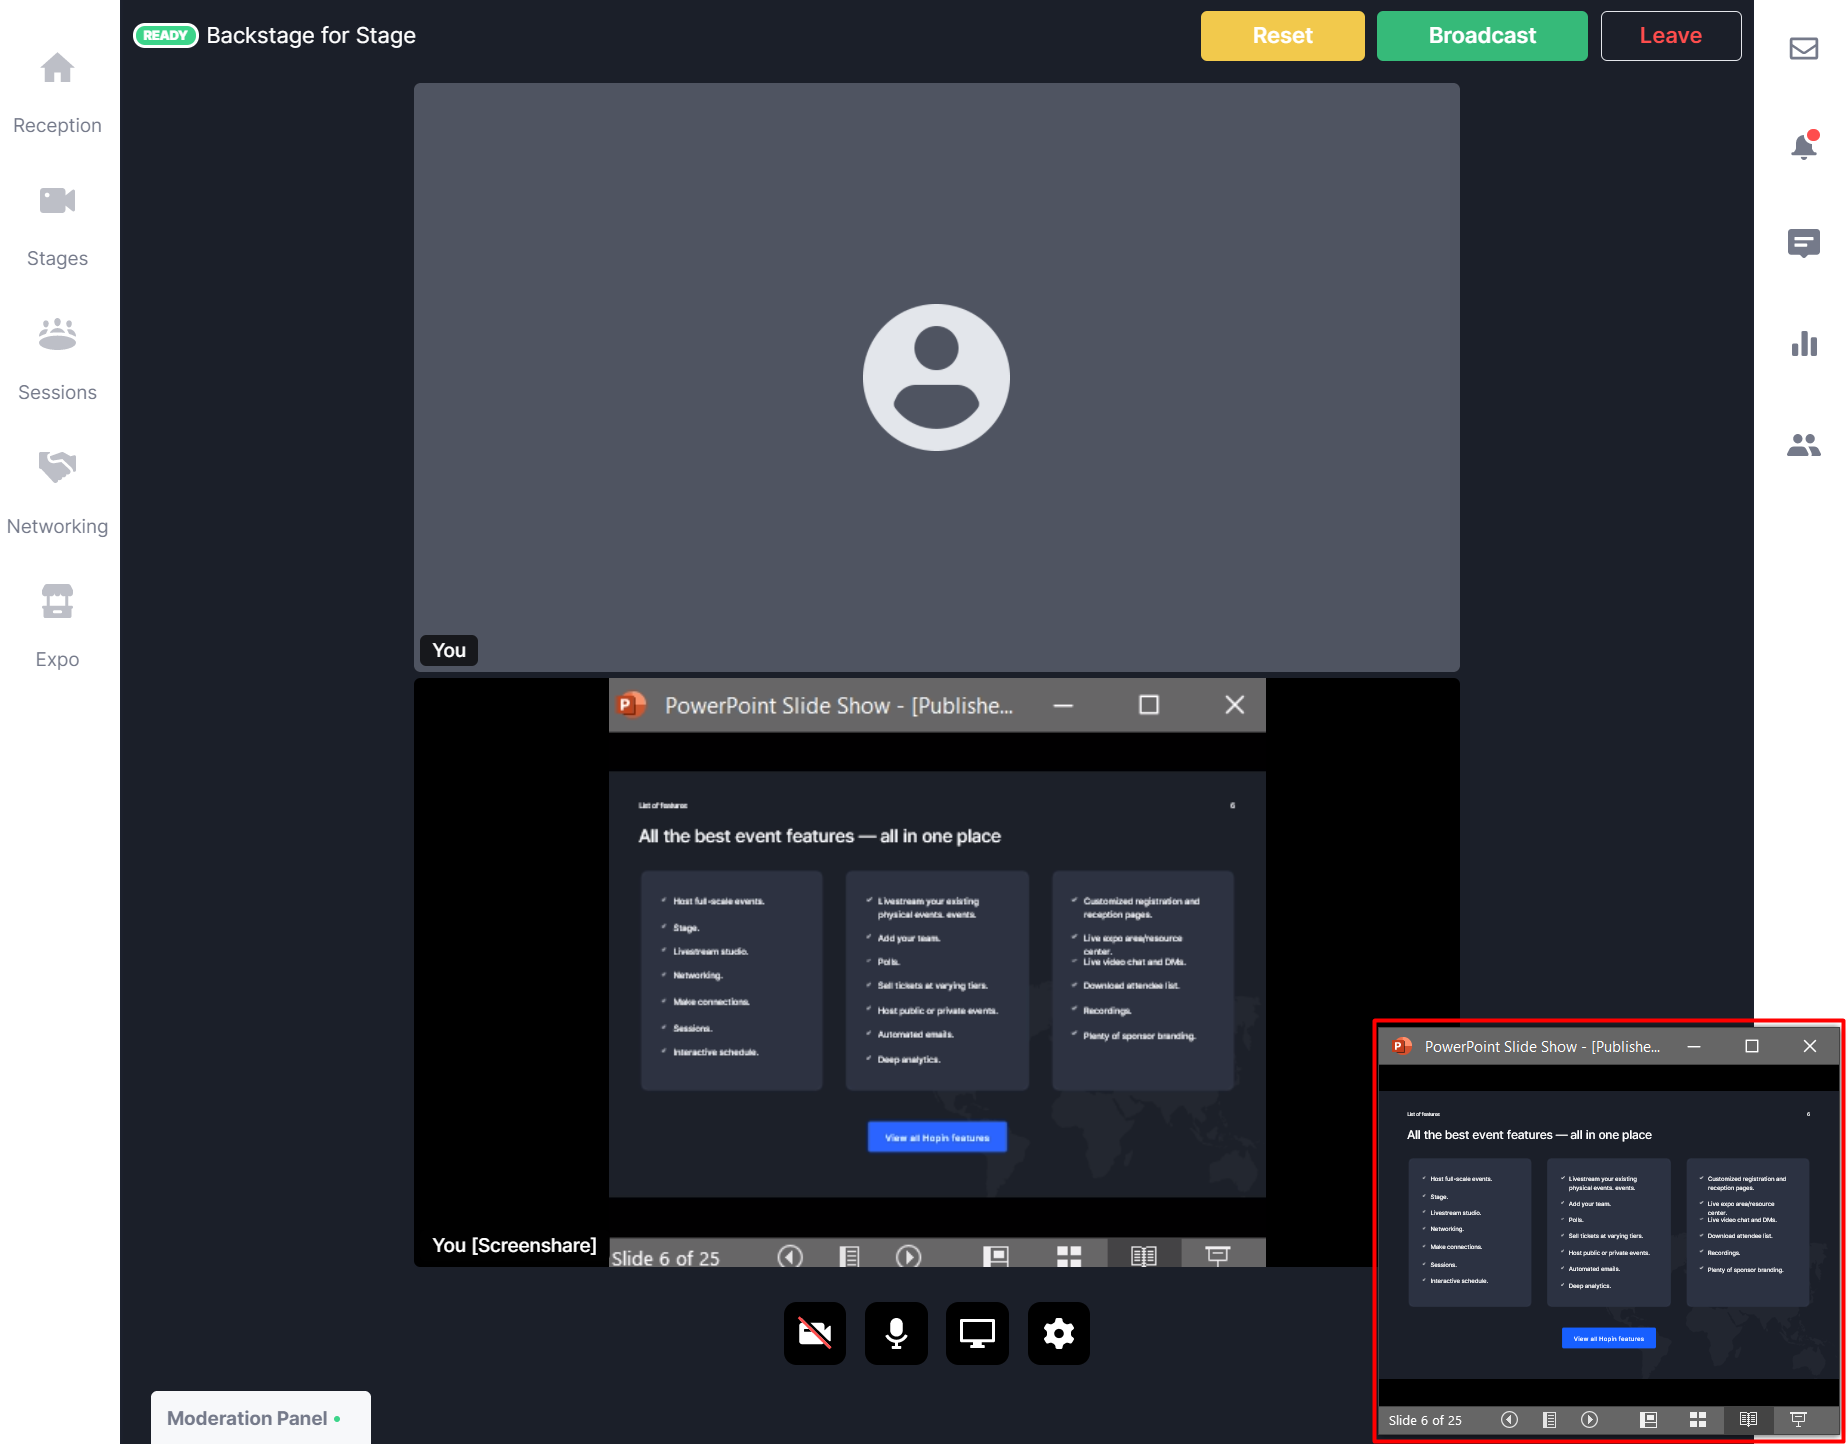Image resolution: width=1848 pixels, height=1444 pixels.
Task: Select Reading view in PowerPoint window
Action: [x=1748, y=1420]
